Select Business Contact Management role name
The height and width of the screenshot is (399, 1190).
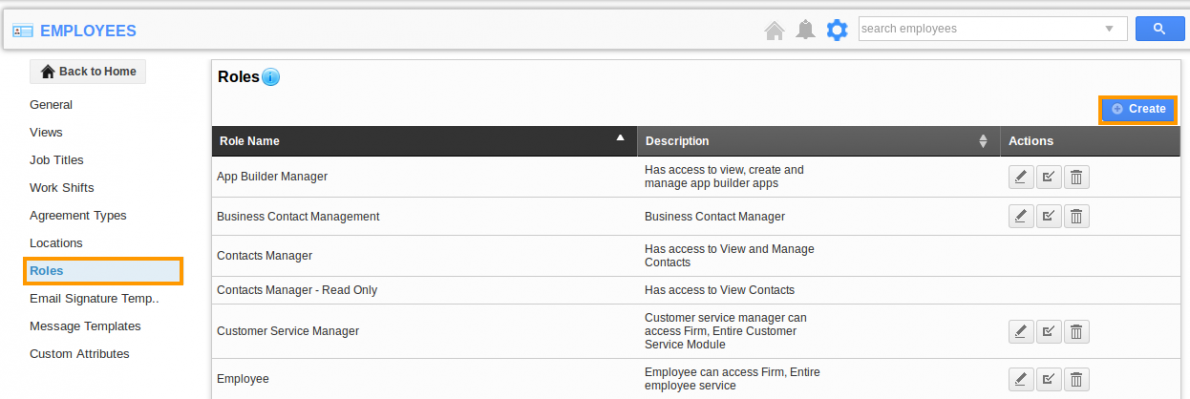[x=298, y=216]
